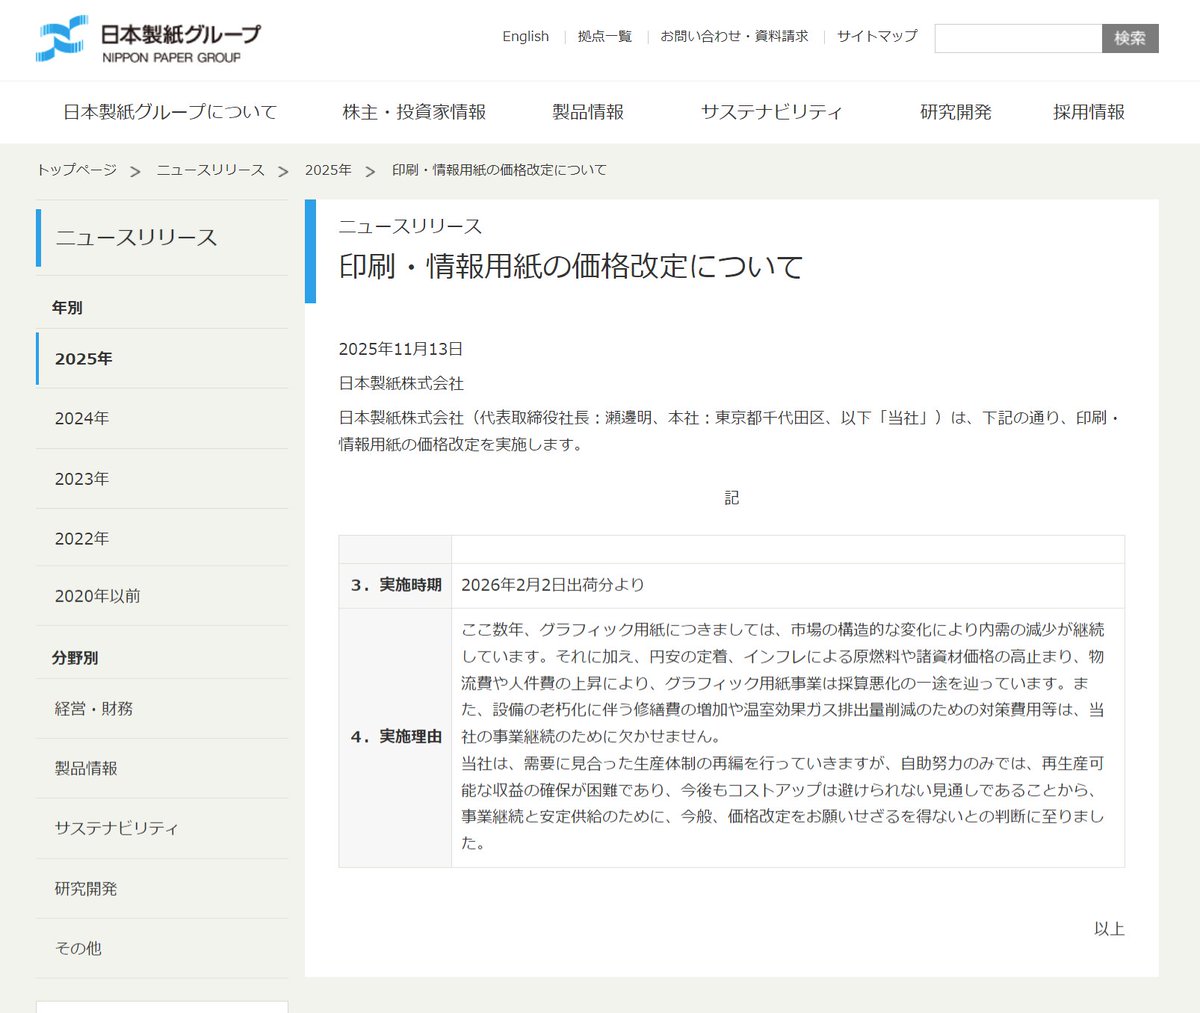Focus the site search input field
The height and width of the screenshot is (1013, 1200).
coord(1018,38)
